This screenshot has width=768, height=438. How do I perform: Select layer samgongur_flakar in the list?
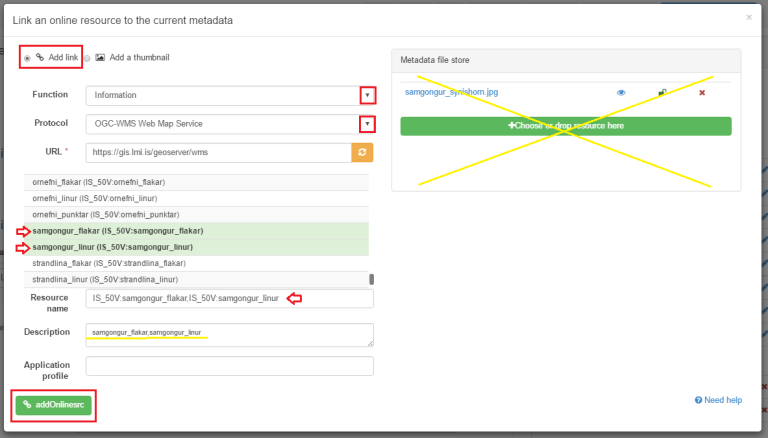point(112,231)
